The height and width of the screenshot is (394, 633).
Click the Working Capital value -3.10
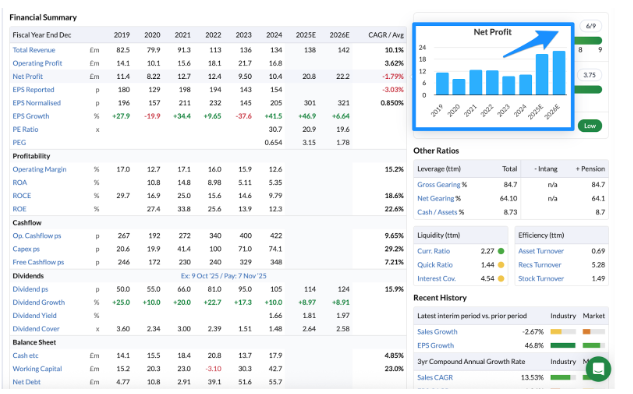[214, 369]
